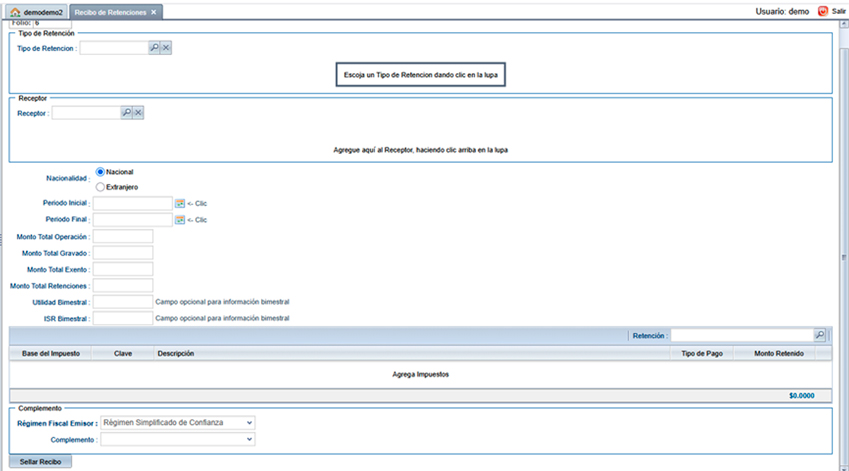Select the Nacional nationality option

click(100, 172)
